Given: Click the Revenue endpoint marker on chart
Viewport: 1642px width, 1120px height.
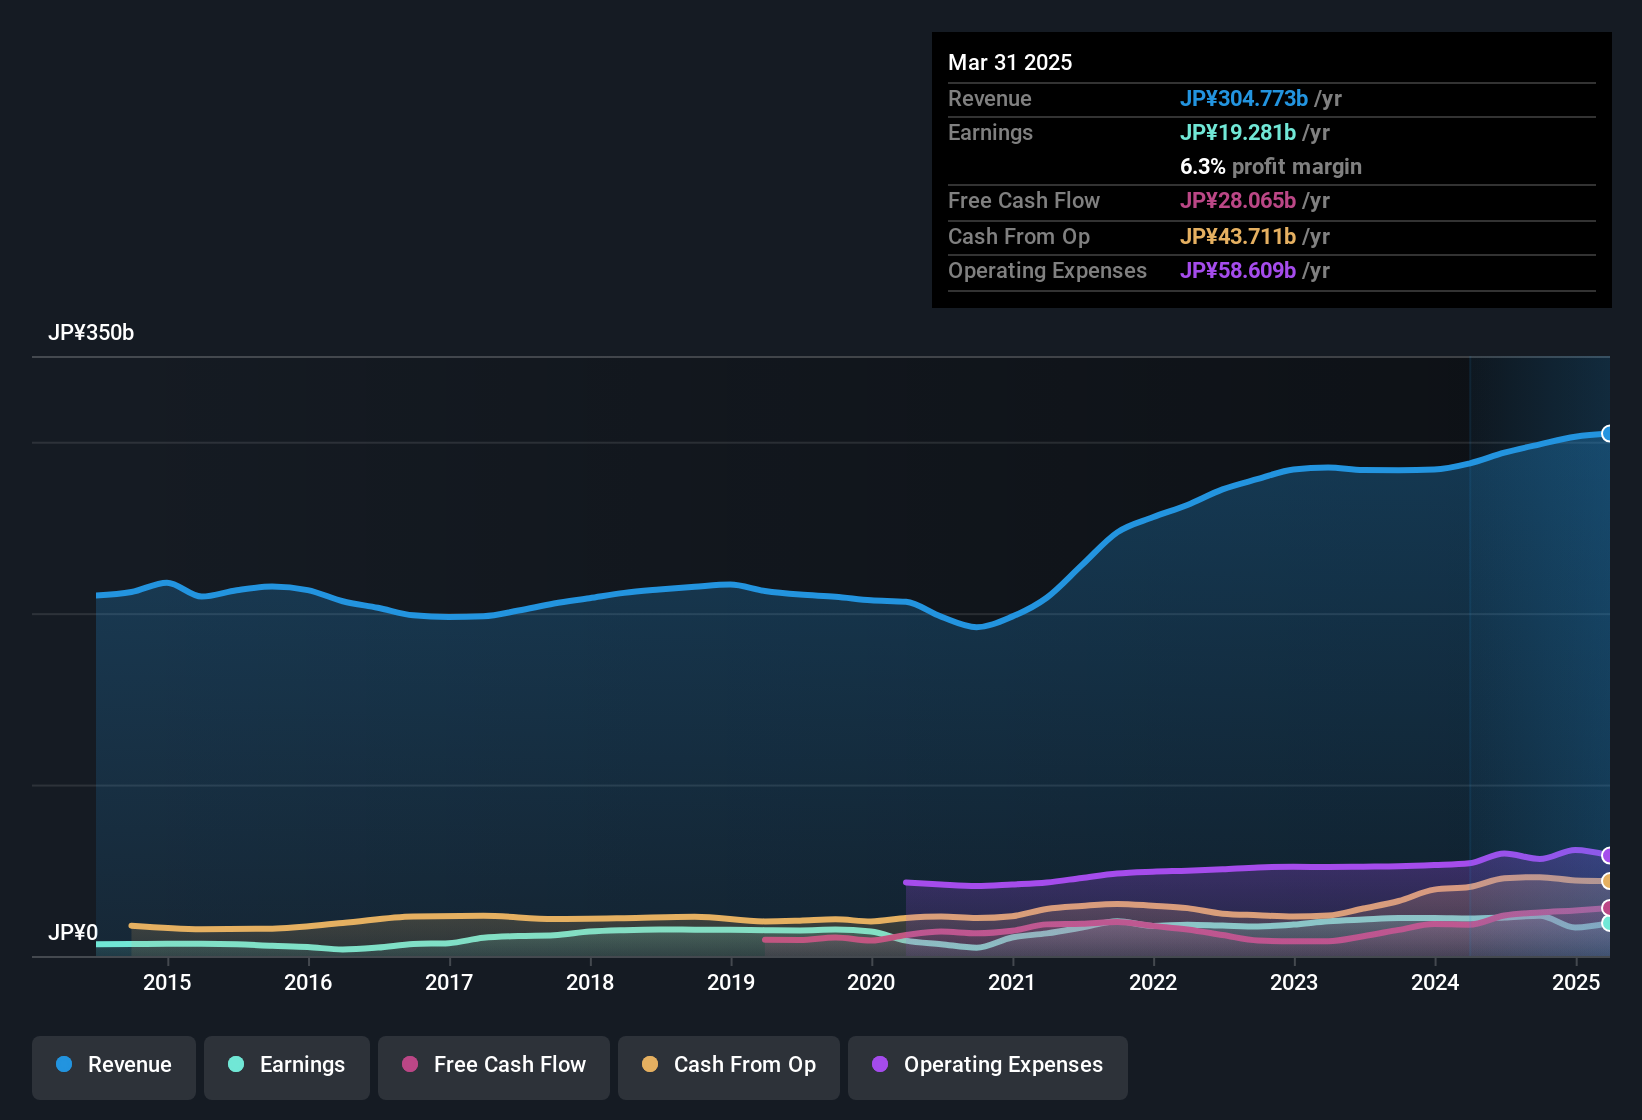Looking at the screenshot, I should [x=1608, y=433].
